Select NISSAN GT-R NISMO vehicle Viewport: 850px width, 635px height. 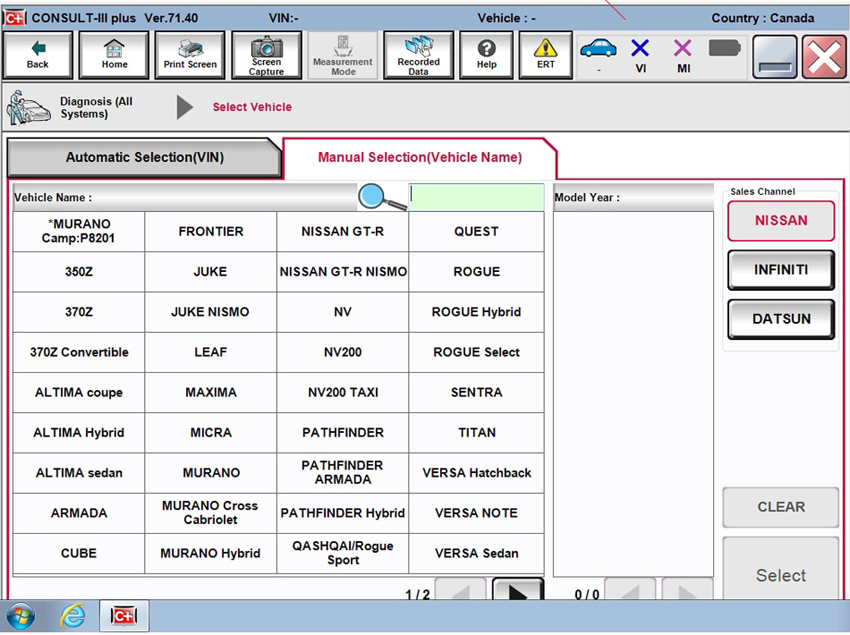(x=343, y=272)
